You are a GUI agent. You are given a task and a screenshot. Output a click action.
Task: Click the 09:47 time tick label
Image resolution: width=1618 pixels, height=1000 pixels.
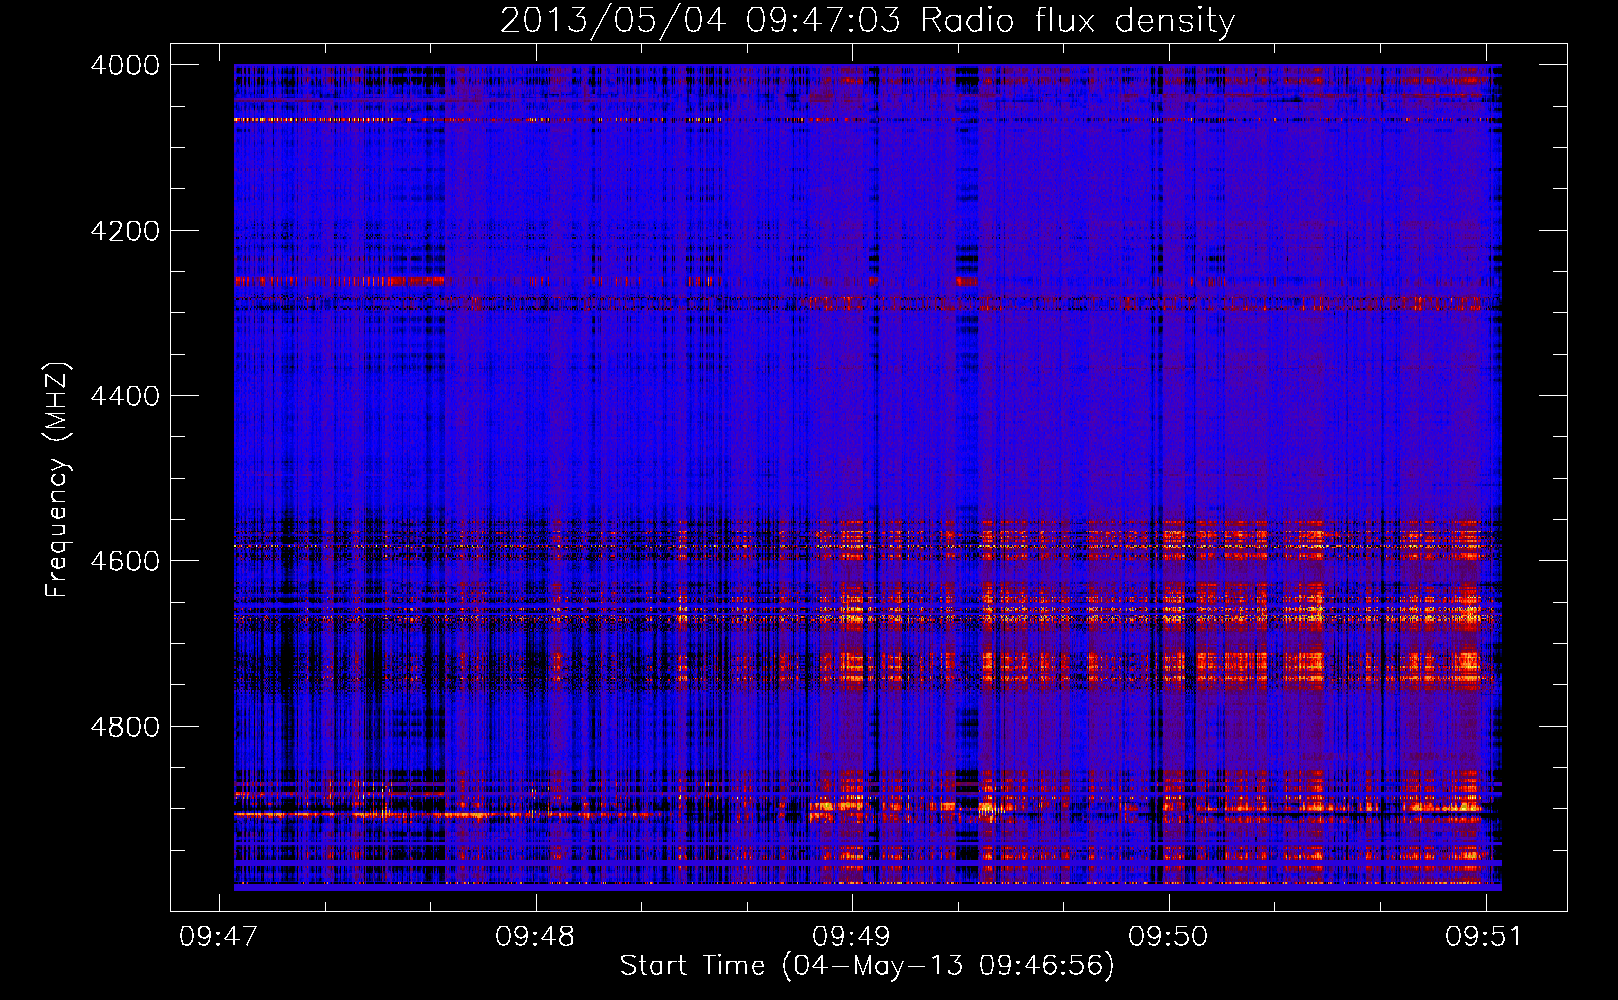point(218,936)
